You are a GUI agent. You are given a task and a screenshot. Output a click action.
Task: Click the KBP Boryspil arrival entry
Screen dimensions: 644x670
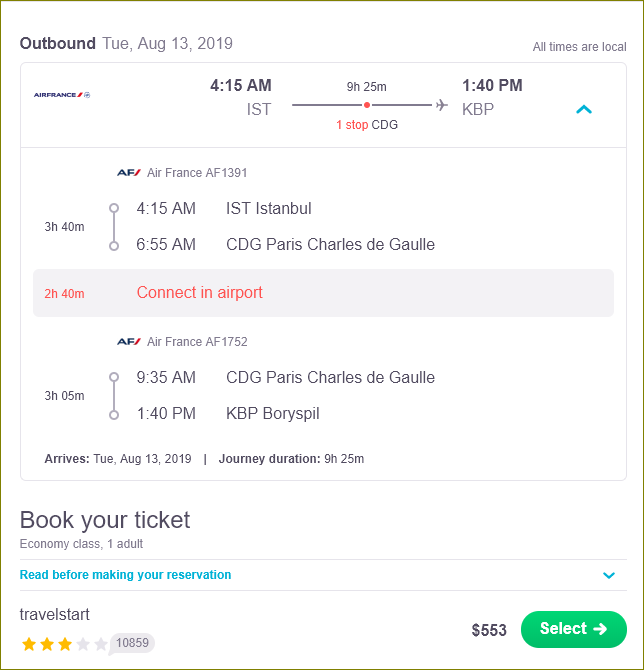273,414
